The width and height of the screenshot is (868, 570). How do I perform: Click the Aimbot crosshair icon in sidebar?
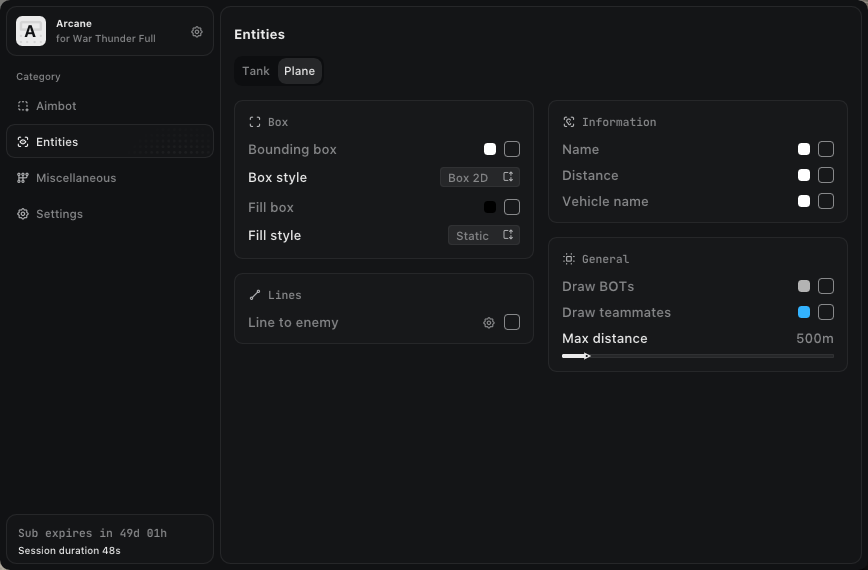click(x=23, y=106)
